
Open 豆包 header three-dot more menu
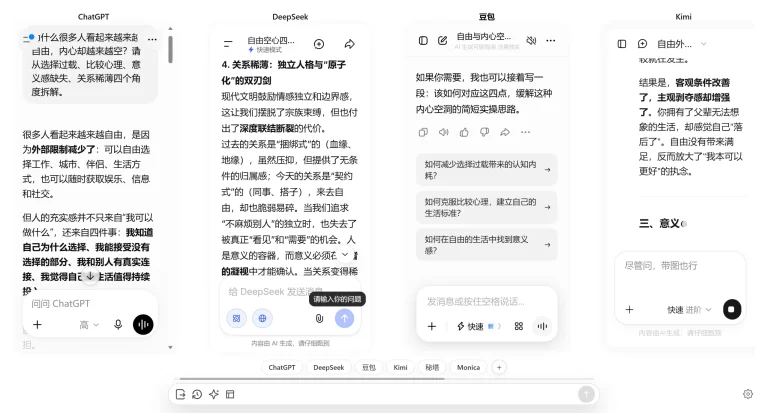pyautogui.click(x=551, y=41)
